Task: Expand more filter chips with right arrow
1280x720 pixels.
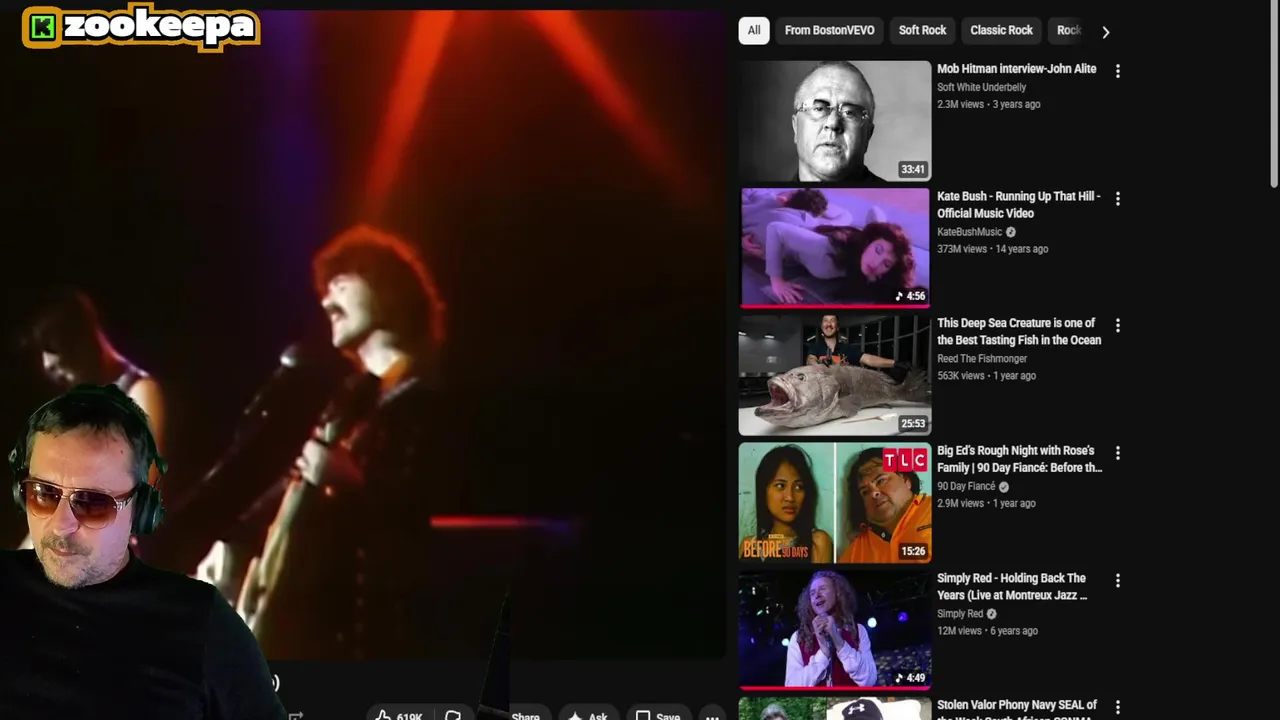Action: pos(1105,32)
